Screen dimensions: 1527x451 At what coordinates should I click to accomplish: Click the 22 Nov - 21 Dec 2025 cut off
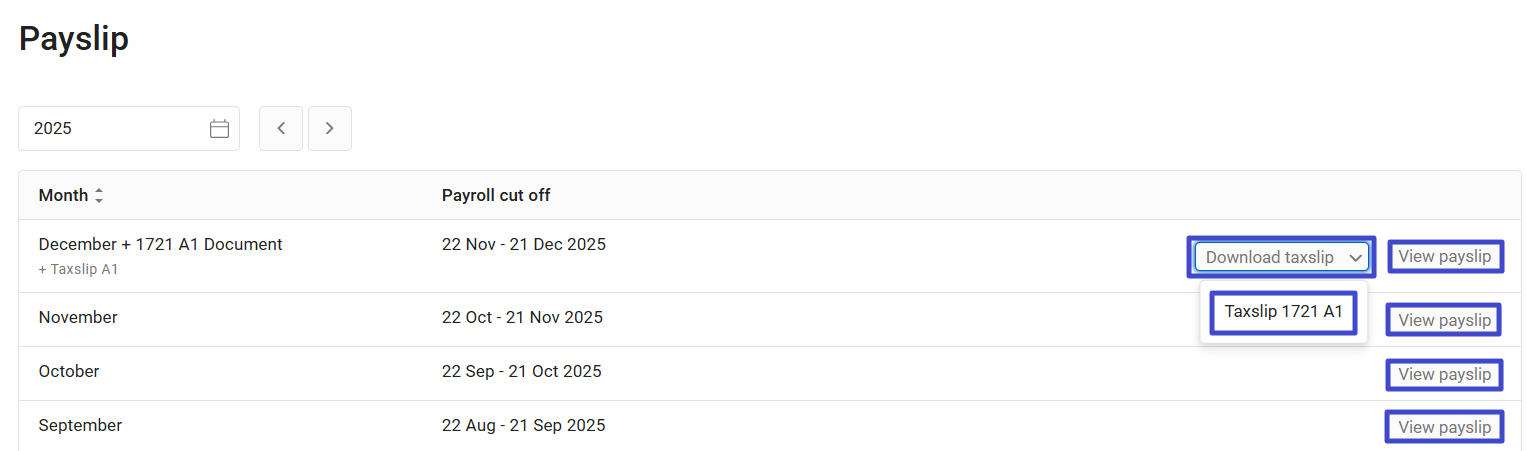click(x=523, y=244)
